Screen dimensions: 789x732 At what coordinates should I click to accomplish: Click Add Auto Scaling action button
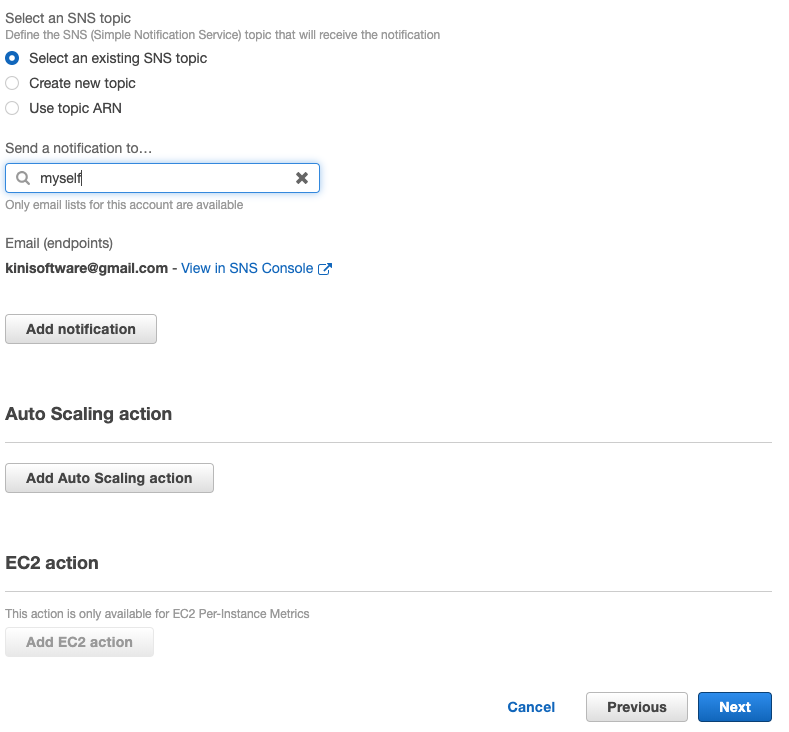[109, 478]
